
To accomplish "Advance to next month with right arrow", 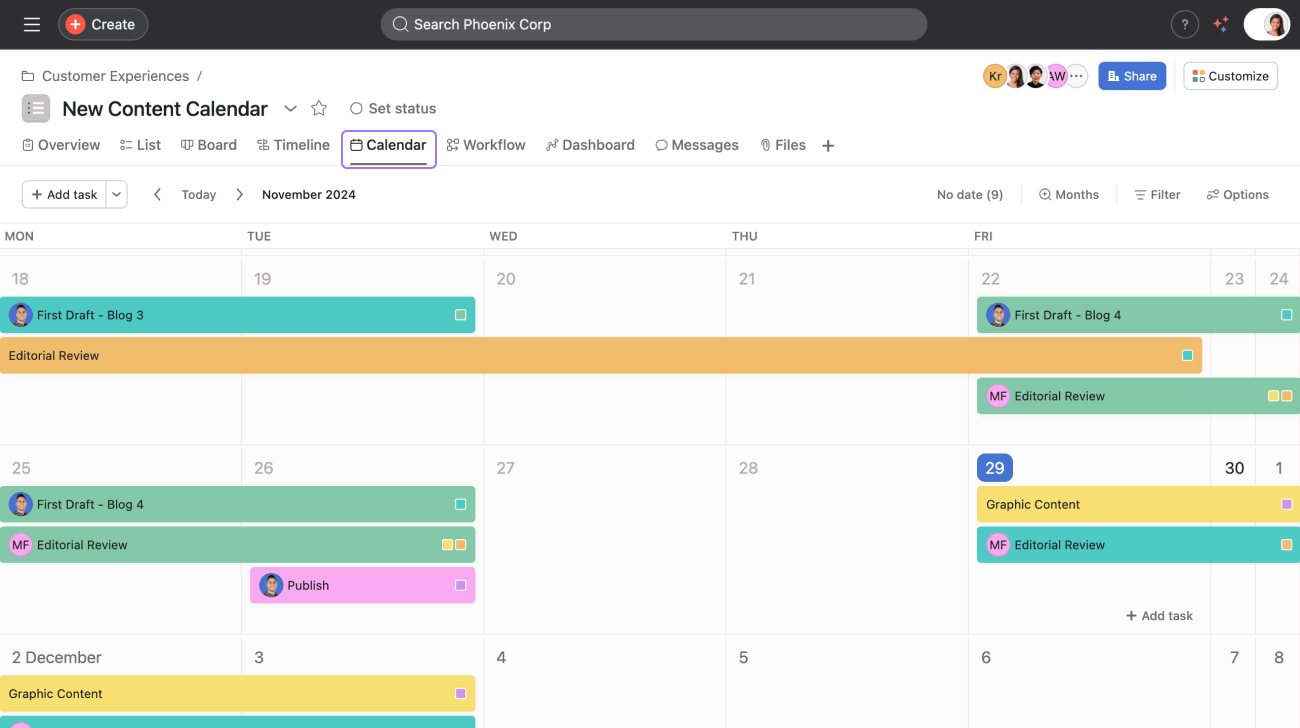I will tap(239, 195).
